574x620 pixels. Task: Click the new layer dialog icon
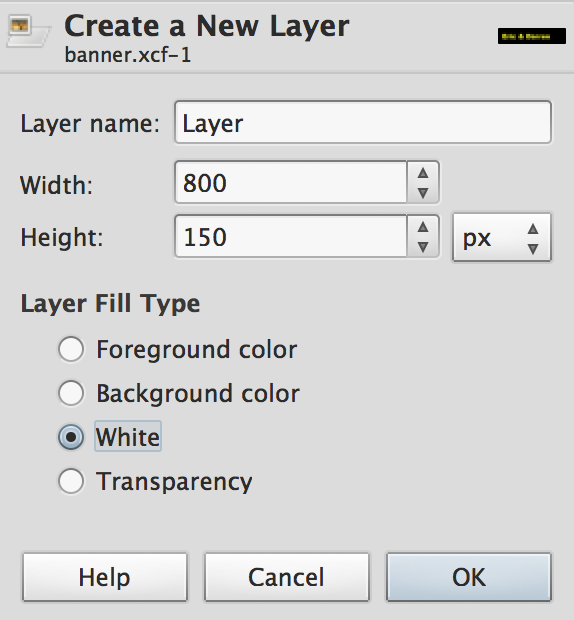tap(28, 31)
